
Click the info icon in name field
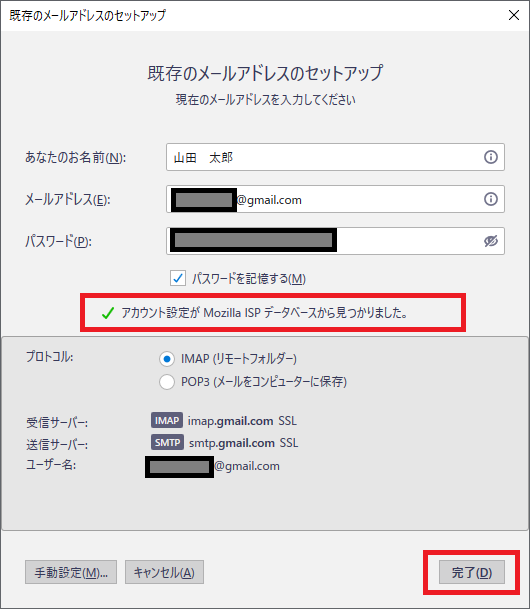(490, 157)
